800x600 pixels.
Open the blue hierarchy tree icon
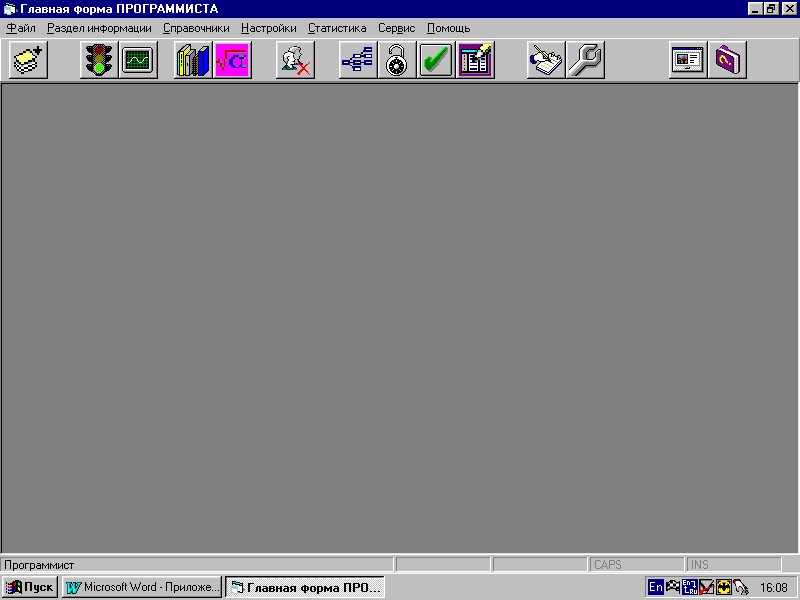pos(358,60)
